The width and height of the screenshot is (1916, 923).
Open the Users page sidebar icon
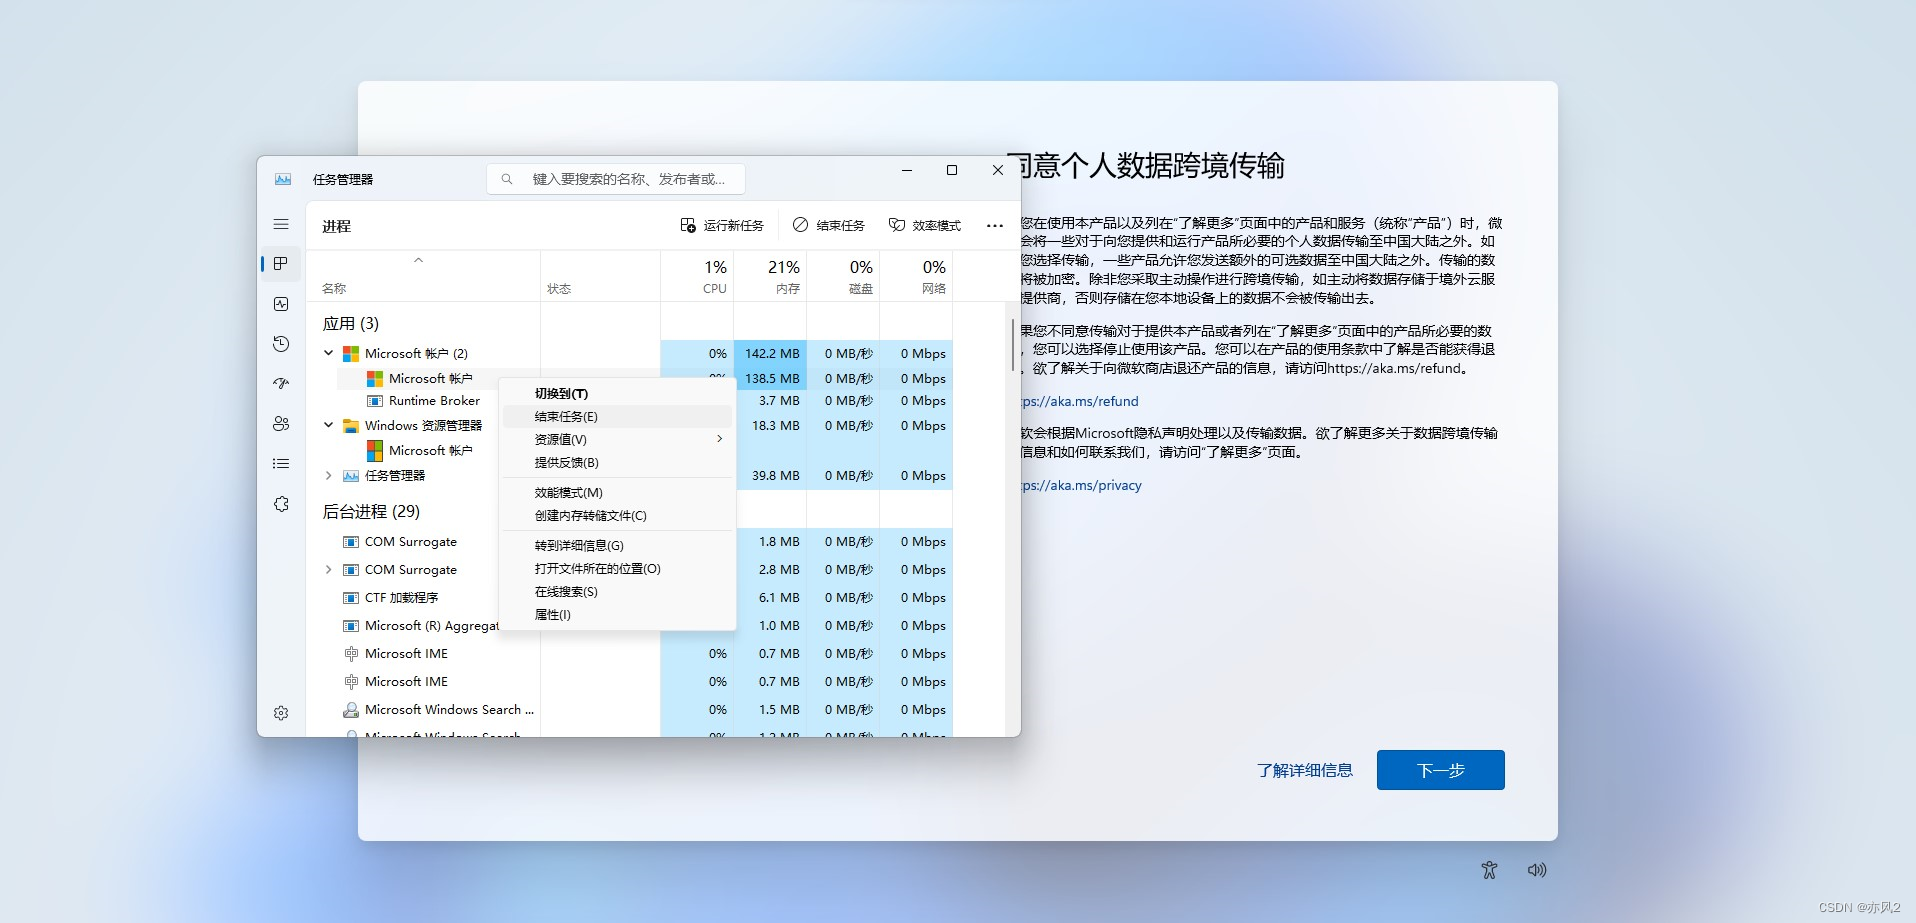281,424
